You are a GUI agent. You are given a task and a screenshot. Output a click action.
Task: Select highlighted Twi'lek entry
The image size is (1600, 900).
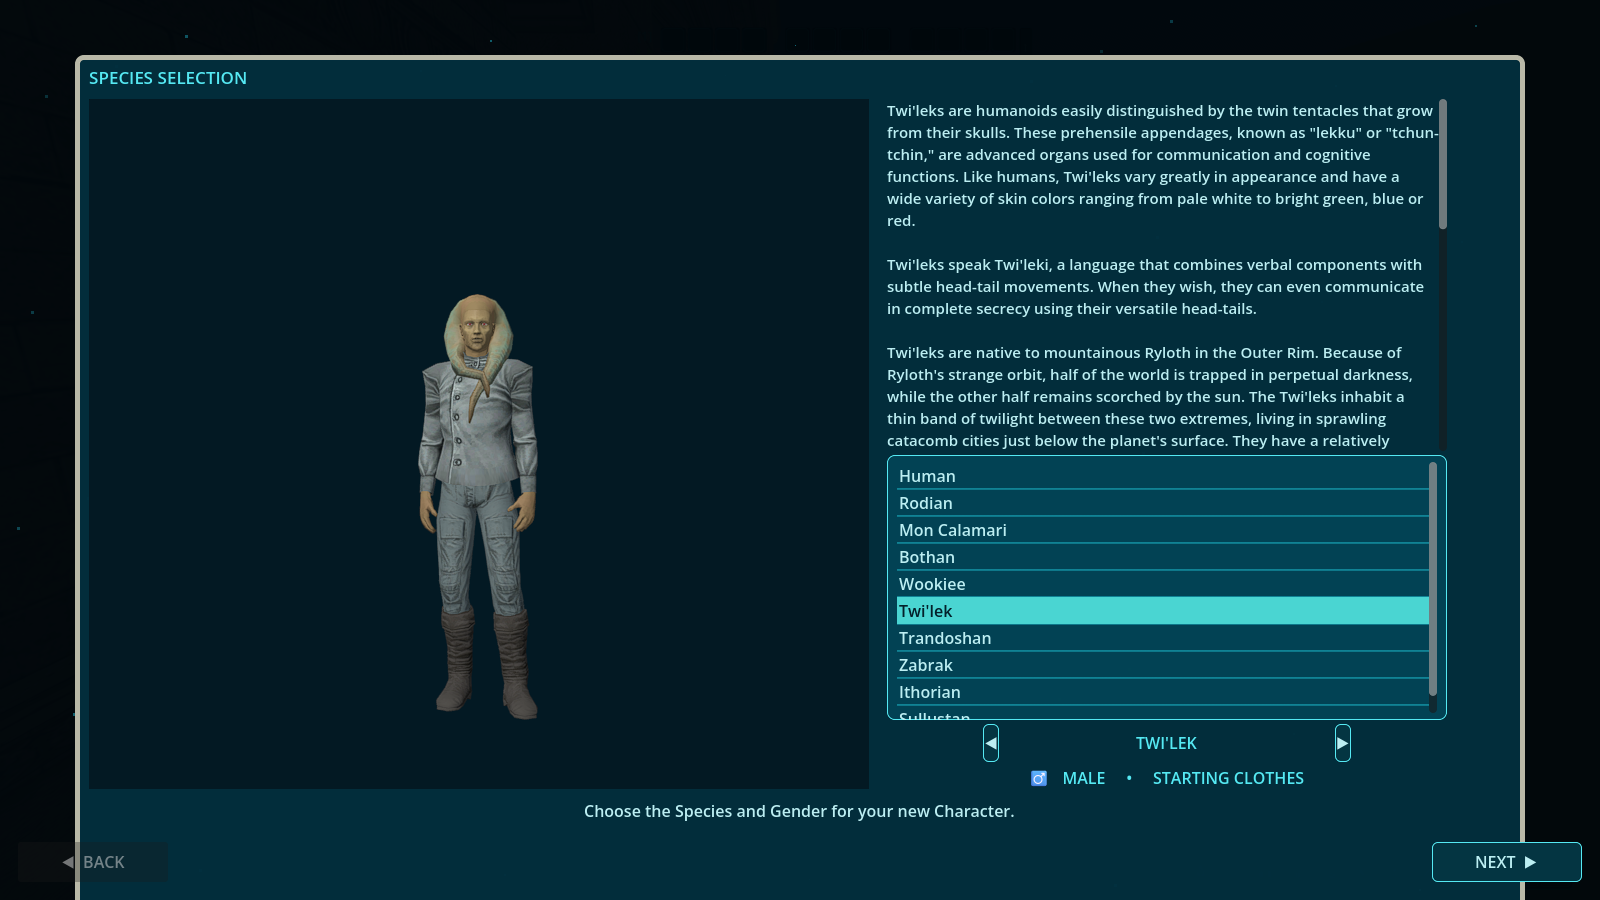tap(1162, 611)
